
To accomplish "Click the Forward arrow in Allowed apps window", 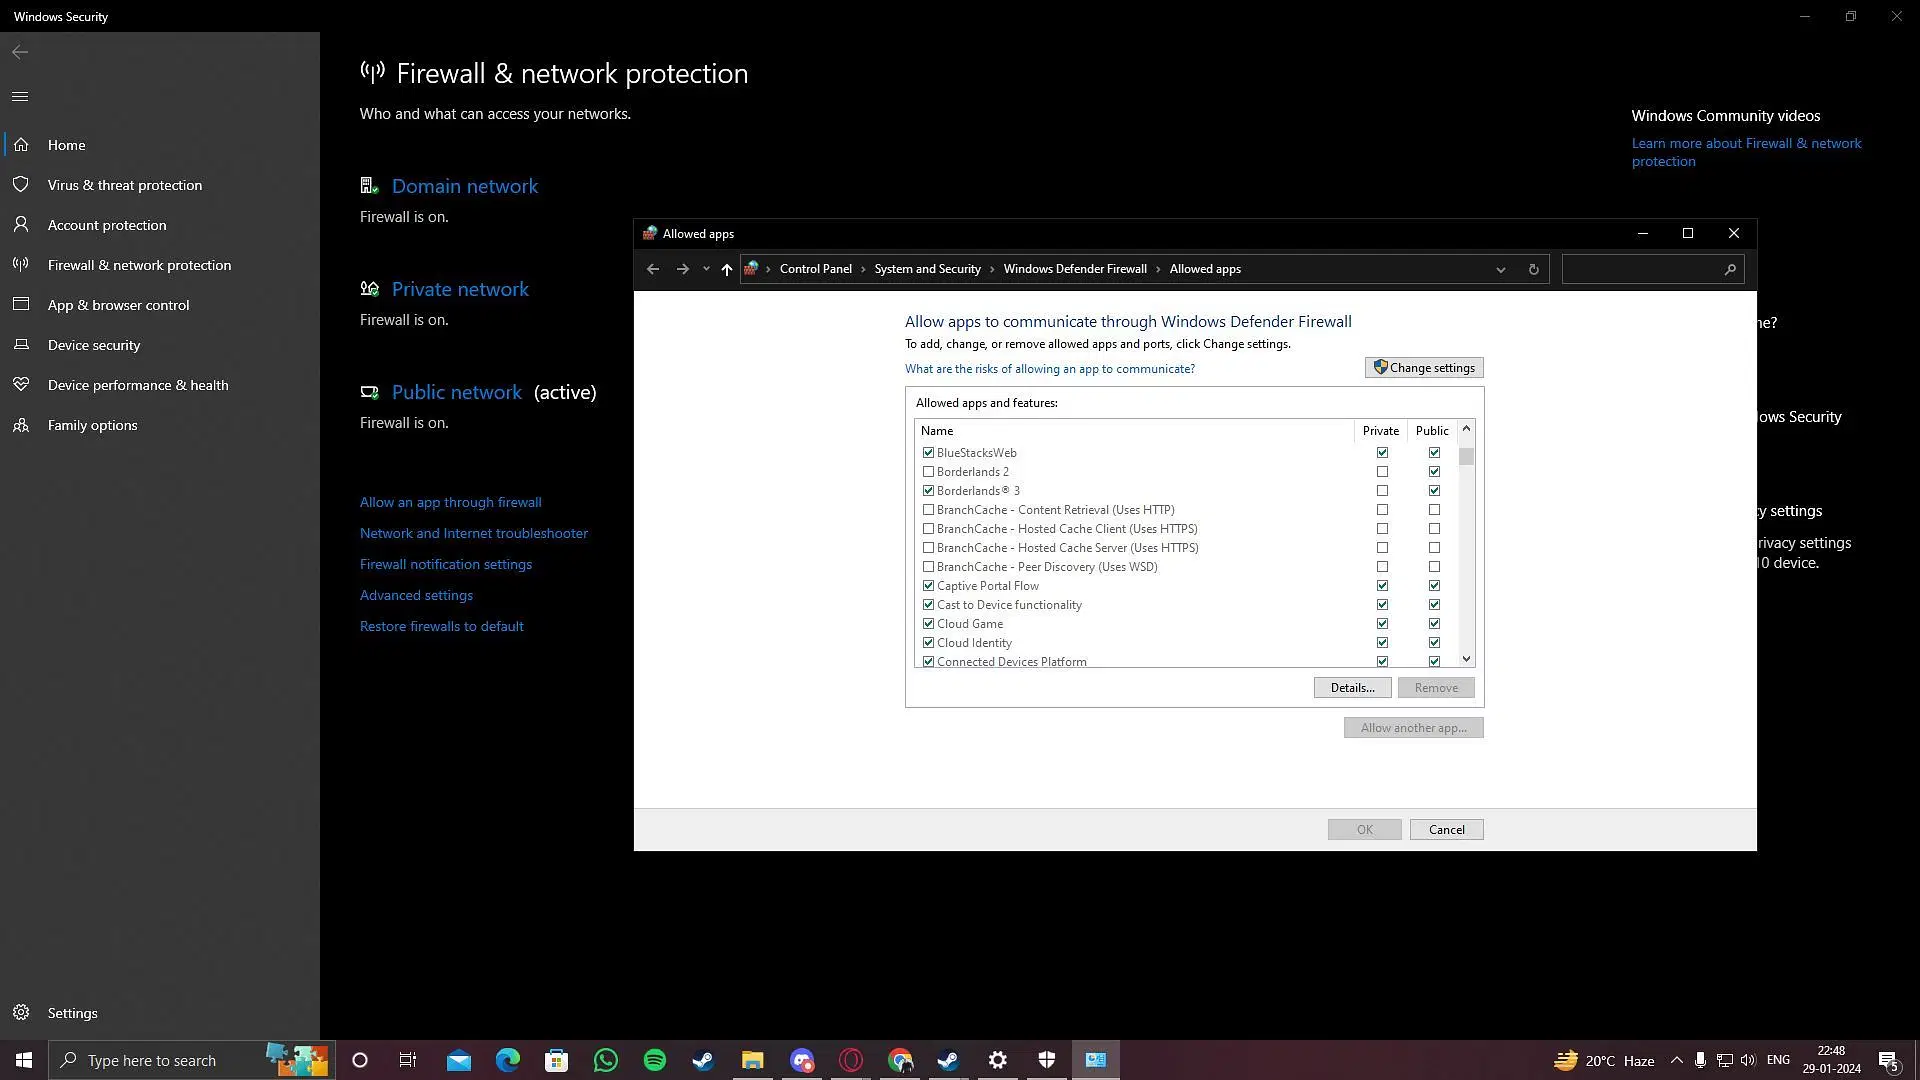I will pyautogui.click(x=683, y=269).
